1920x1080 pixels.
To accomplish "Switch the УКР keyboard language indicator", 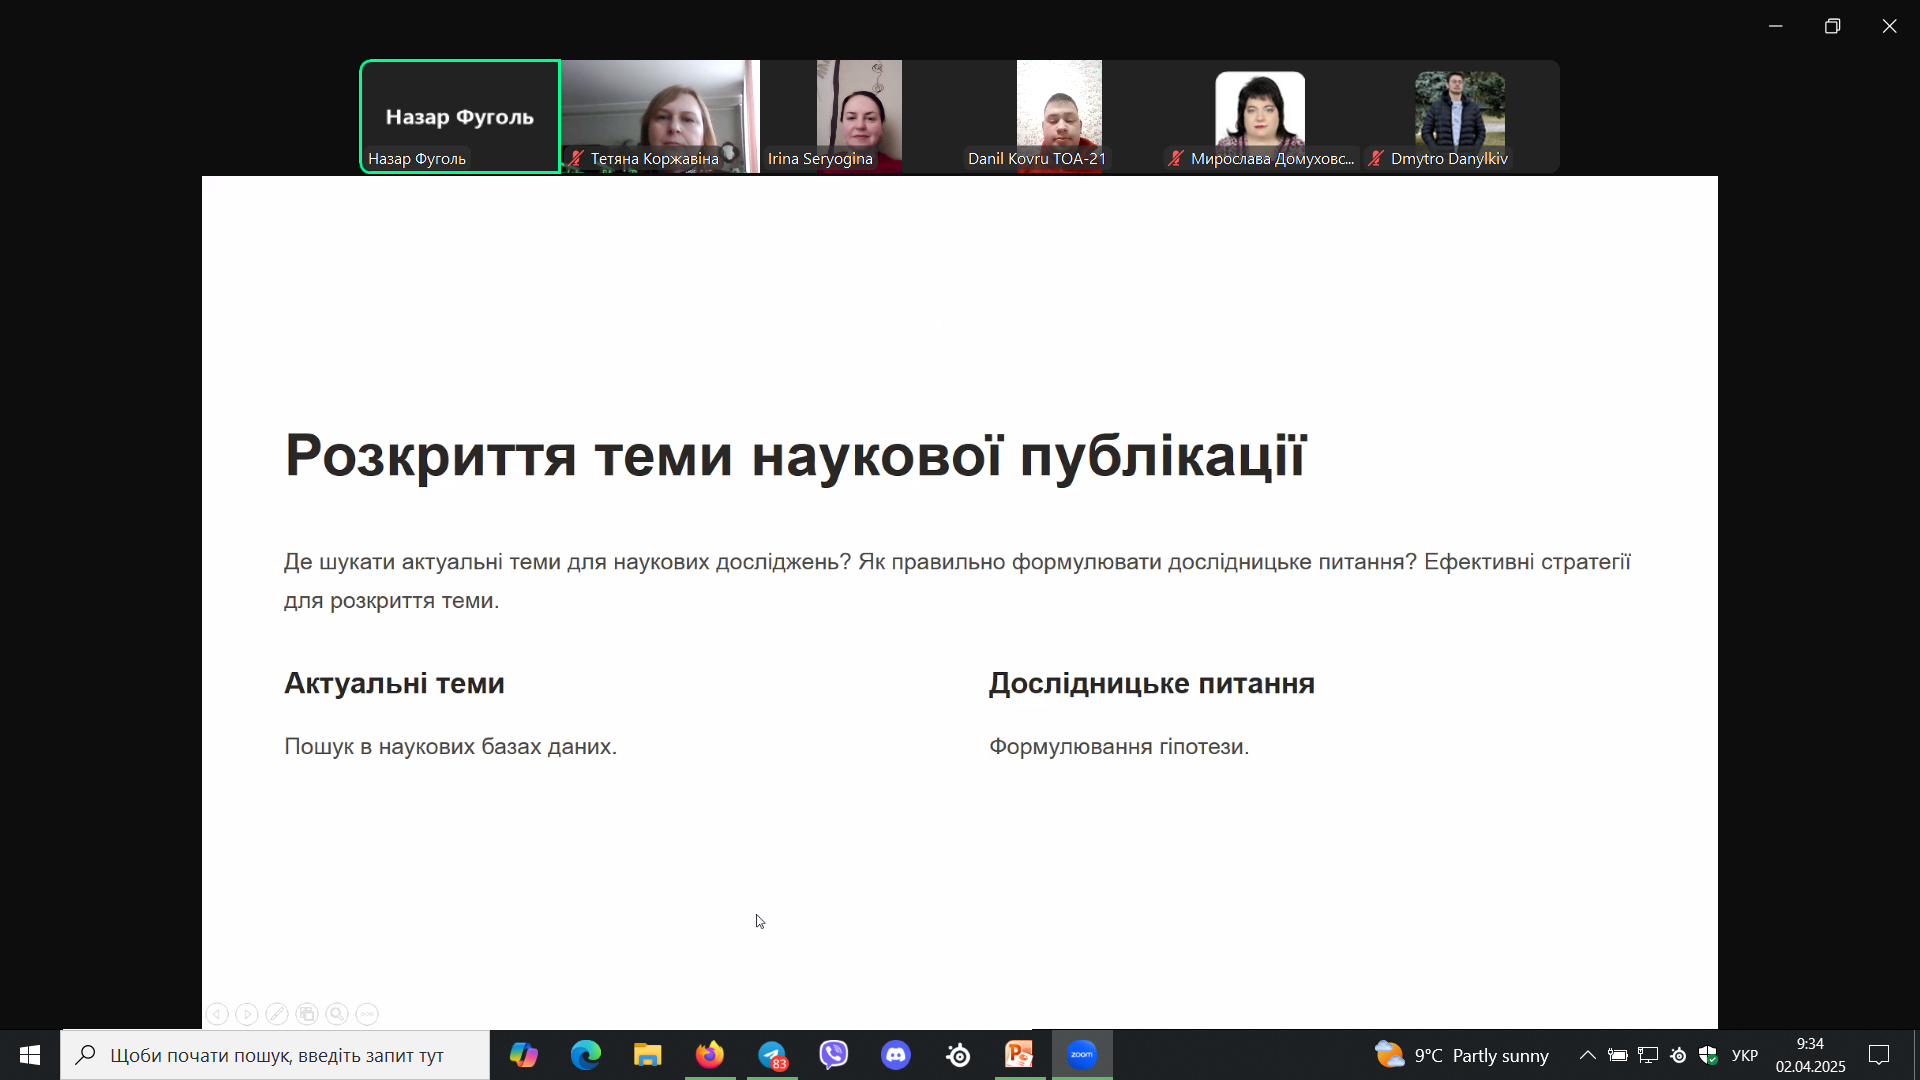I will point(1745,1056).
